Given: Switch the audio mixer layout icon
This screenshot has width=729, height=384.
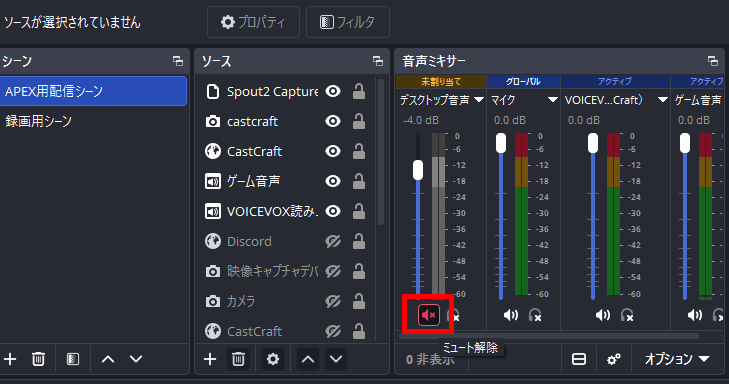Looking at the screenshot, I should point(579,359).
